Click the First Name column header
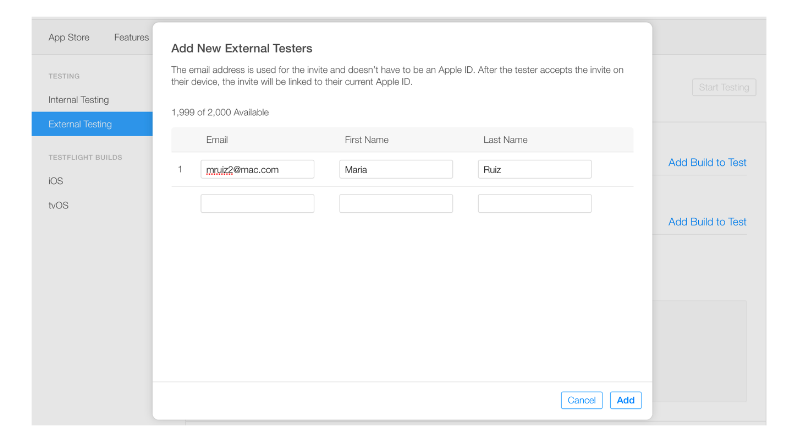Screen dimensions: 790x439 367,140
